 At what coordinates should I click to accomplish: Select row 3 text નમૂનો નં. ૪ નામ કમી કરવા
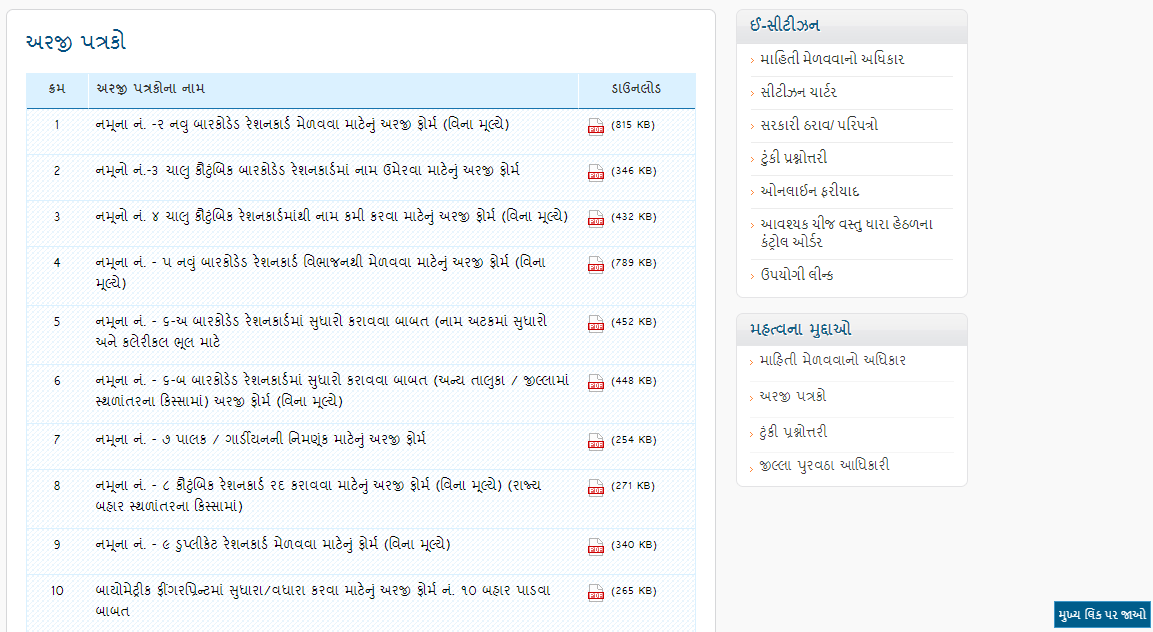332,216
